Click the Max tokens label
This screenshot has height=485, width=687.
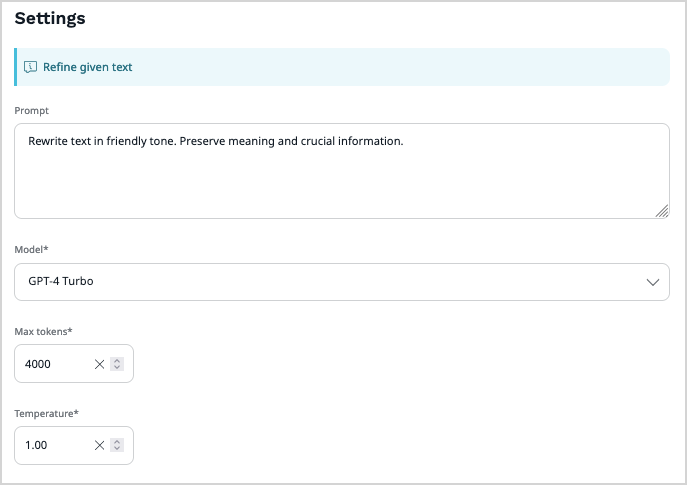click(x=43, y=330)
